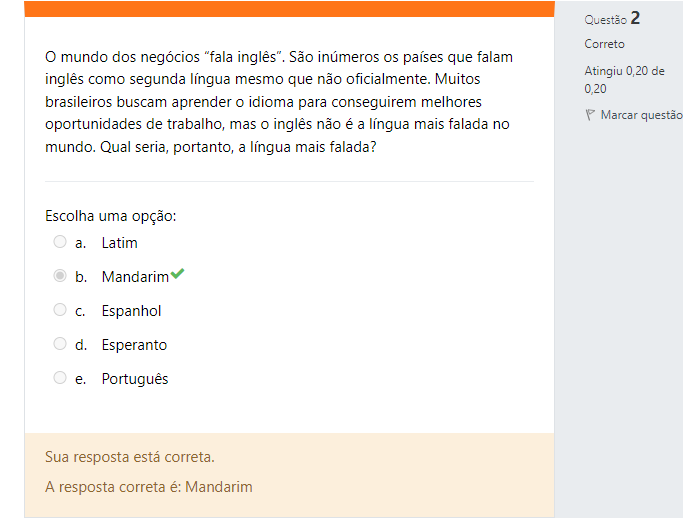This screenshot has height=520, width=683.
Task: Click the Esperanto answer label text
Action: click(x=134, y=345)
